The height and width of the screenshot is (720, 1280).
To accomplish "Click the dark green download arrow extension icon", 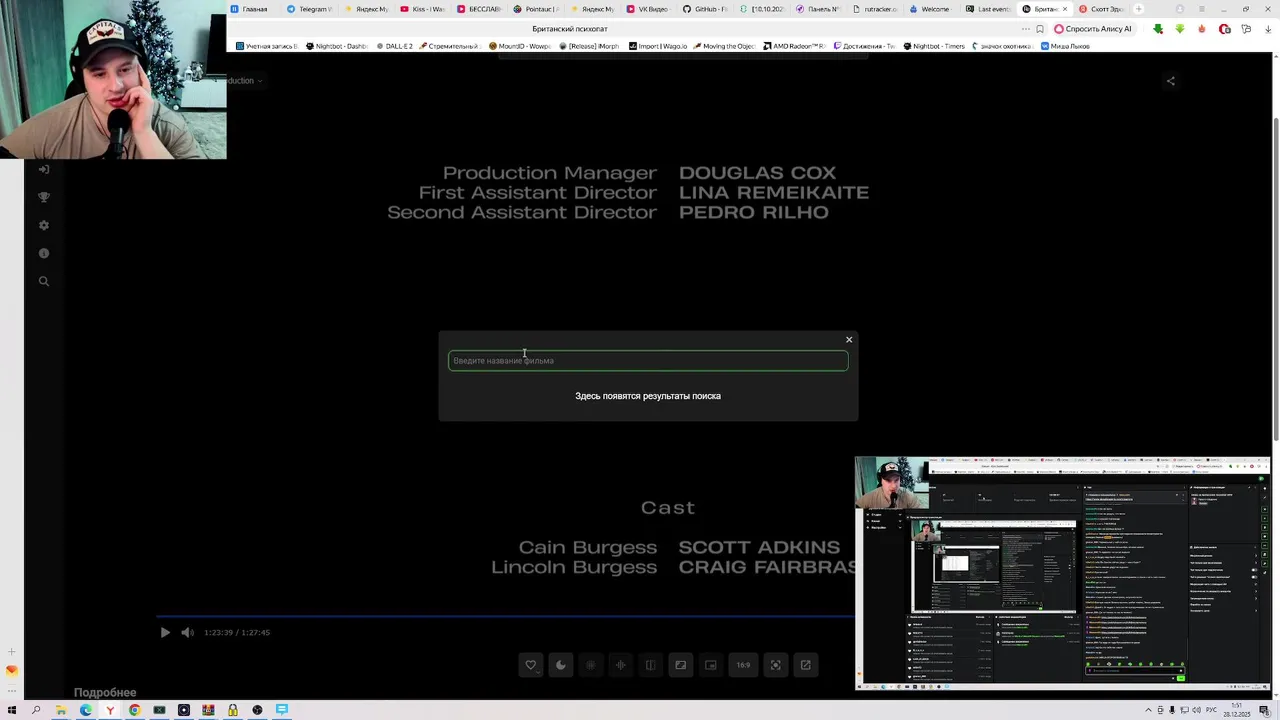I will pyautogui.click(x=1158, y=29).
